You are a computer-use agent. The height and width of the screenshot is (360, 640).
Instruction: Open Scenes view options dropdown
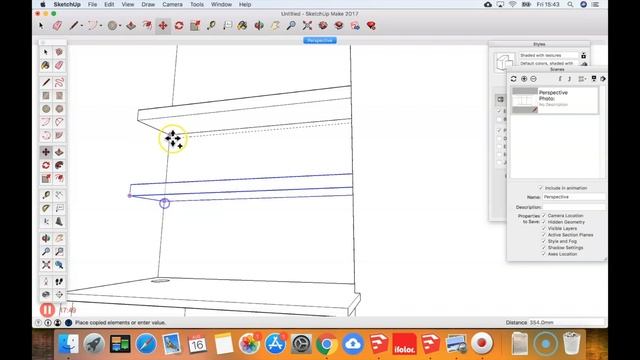[582, 79]
